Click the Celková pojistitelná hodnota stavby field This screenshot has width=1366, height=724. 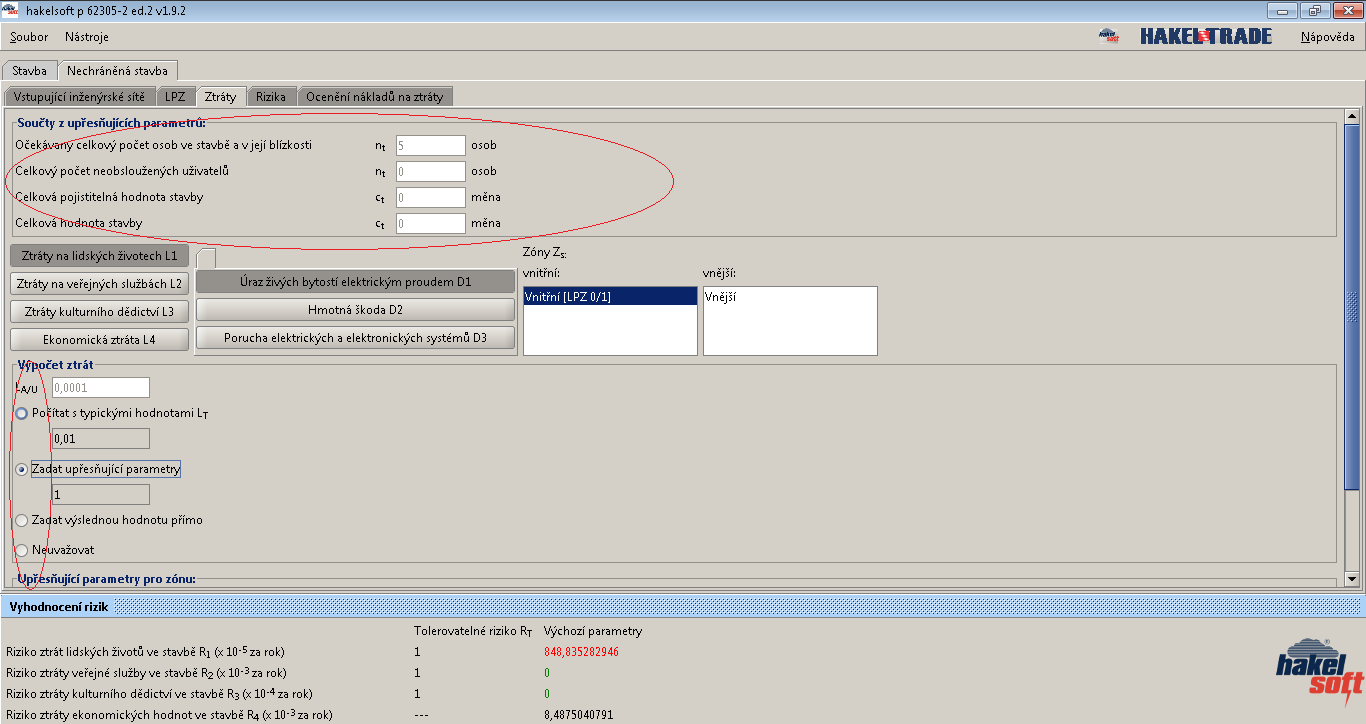(x=431, y=197)
